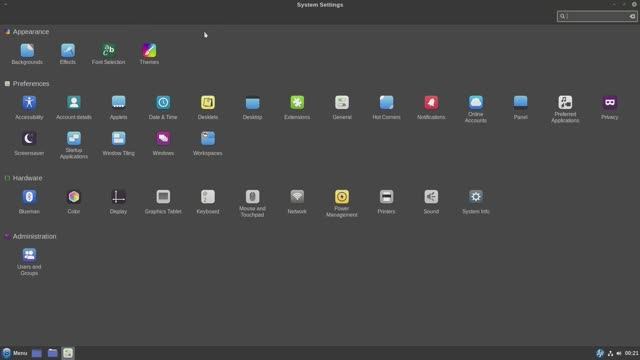Open Account details preferences
640x360 pixels.
[74, 108]
